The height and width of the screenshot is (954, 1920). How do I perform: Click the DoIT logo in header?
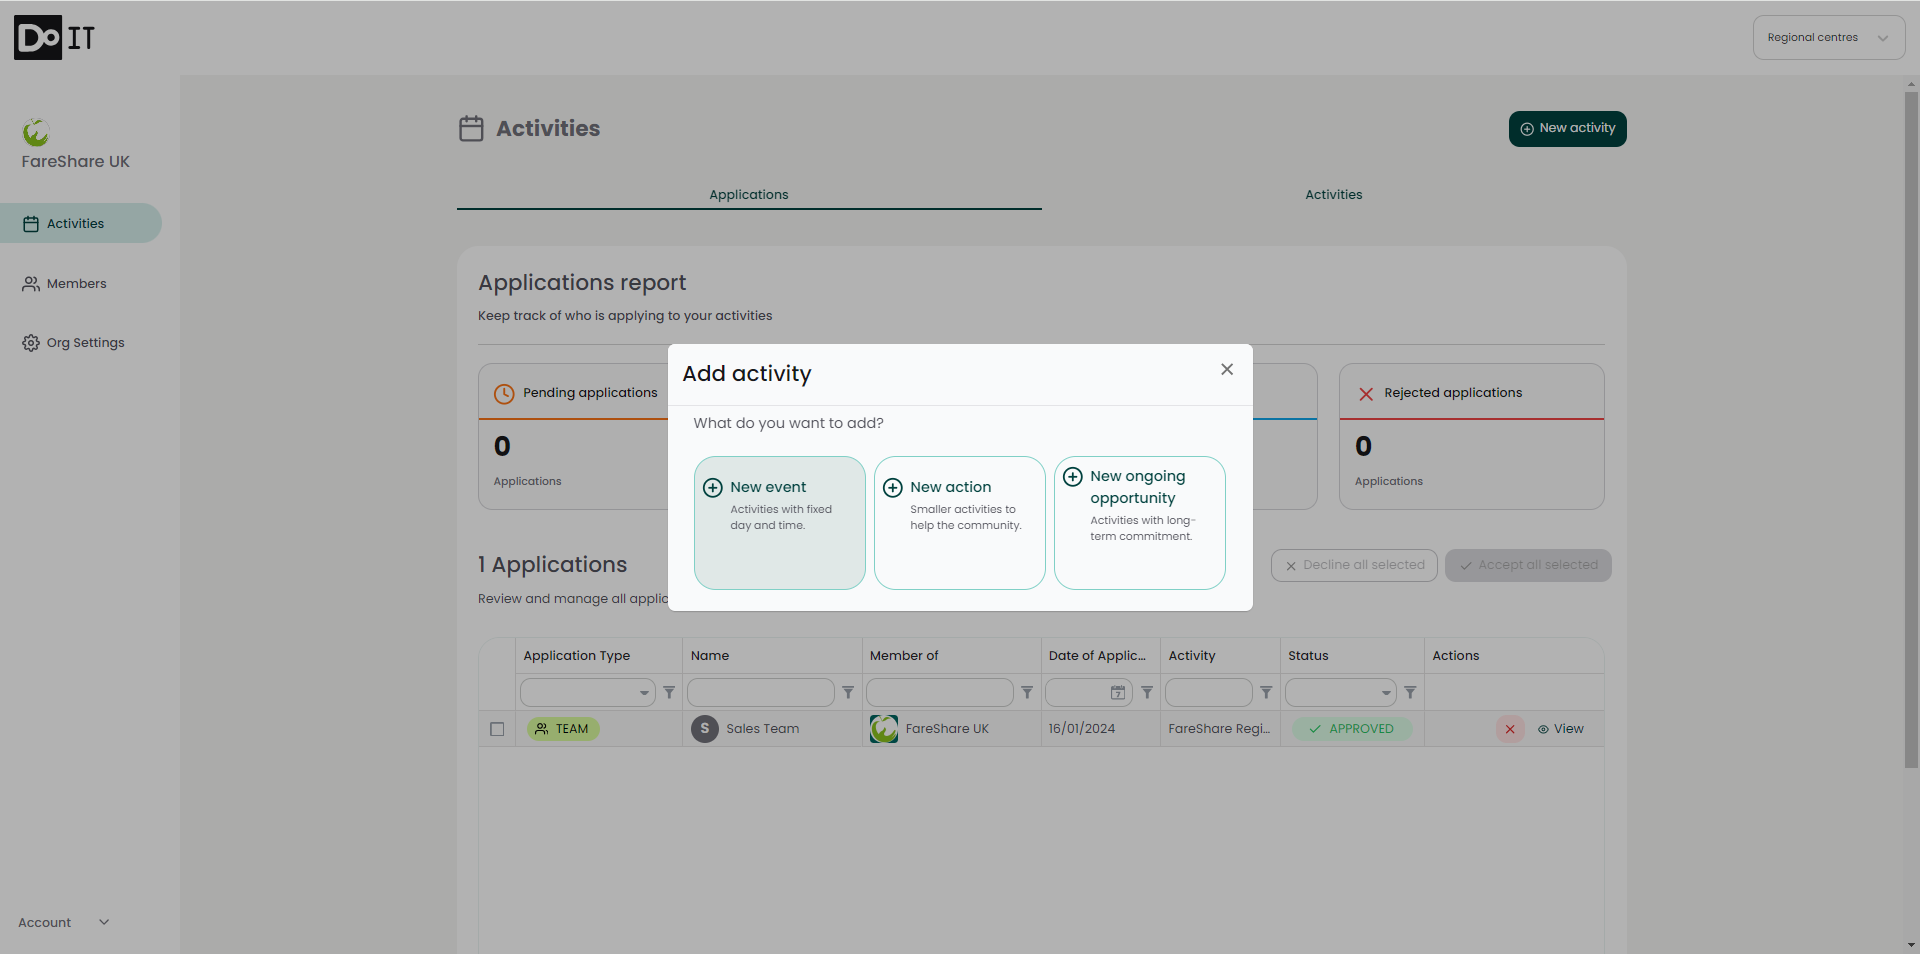[54, 38]
